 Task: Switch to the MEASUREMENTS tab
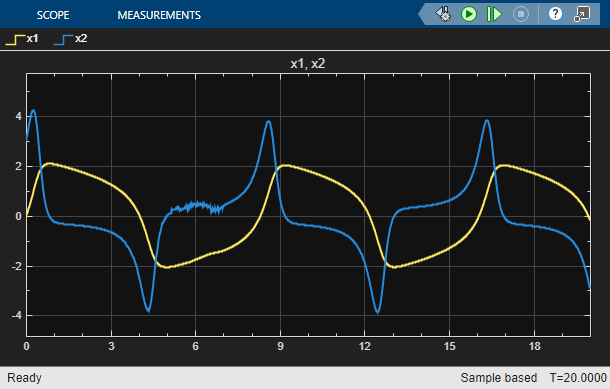point(159,15)
